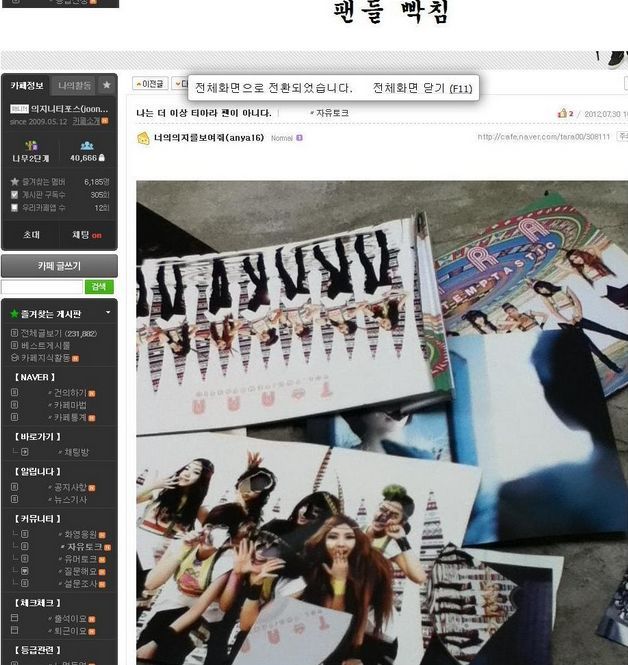Click the icon beside 카페지식활동
Viewport: 628px width, 665px height.
pyautogui.click(x=14, y=358)
